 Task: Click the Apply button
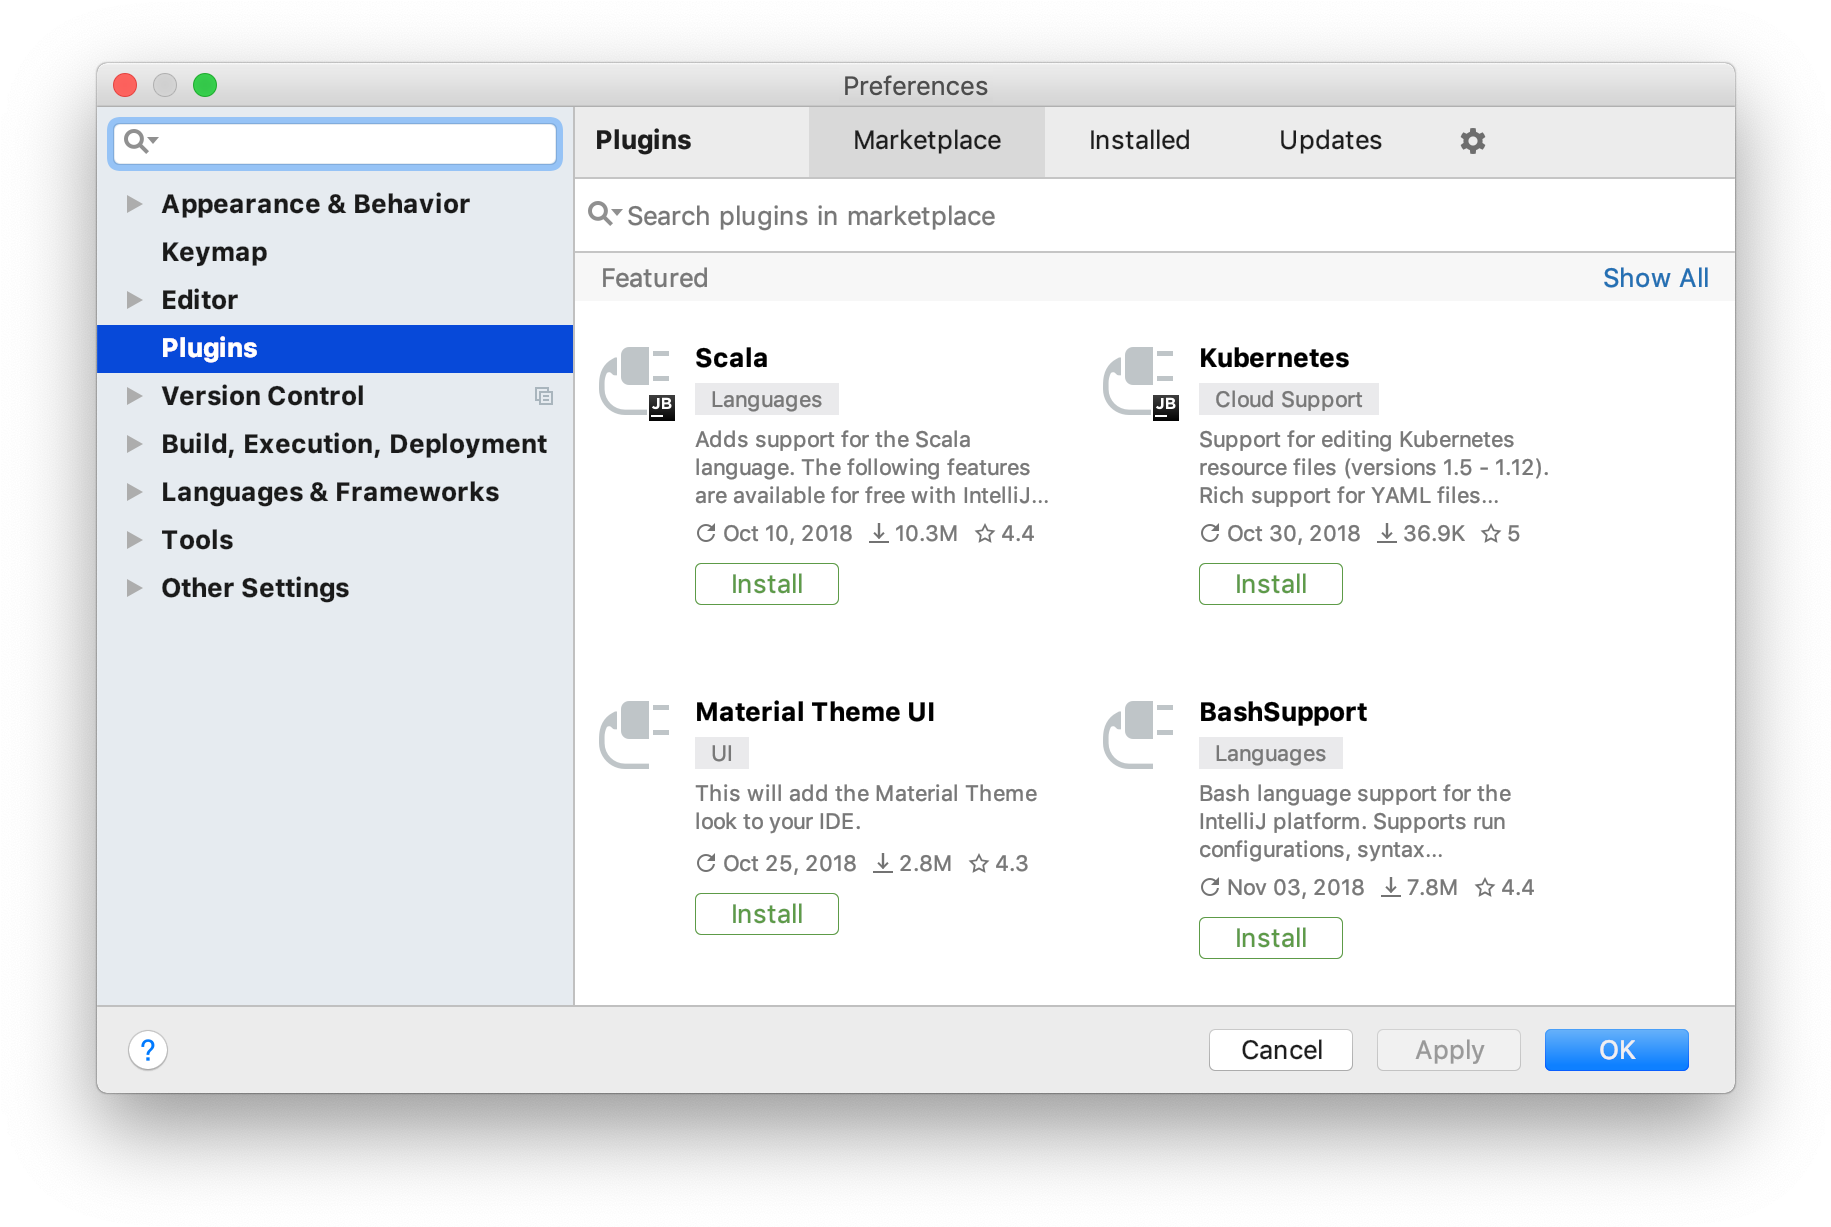(x=1448, y=1049)
